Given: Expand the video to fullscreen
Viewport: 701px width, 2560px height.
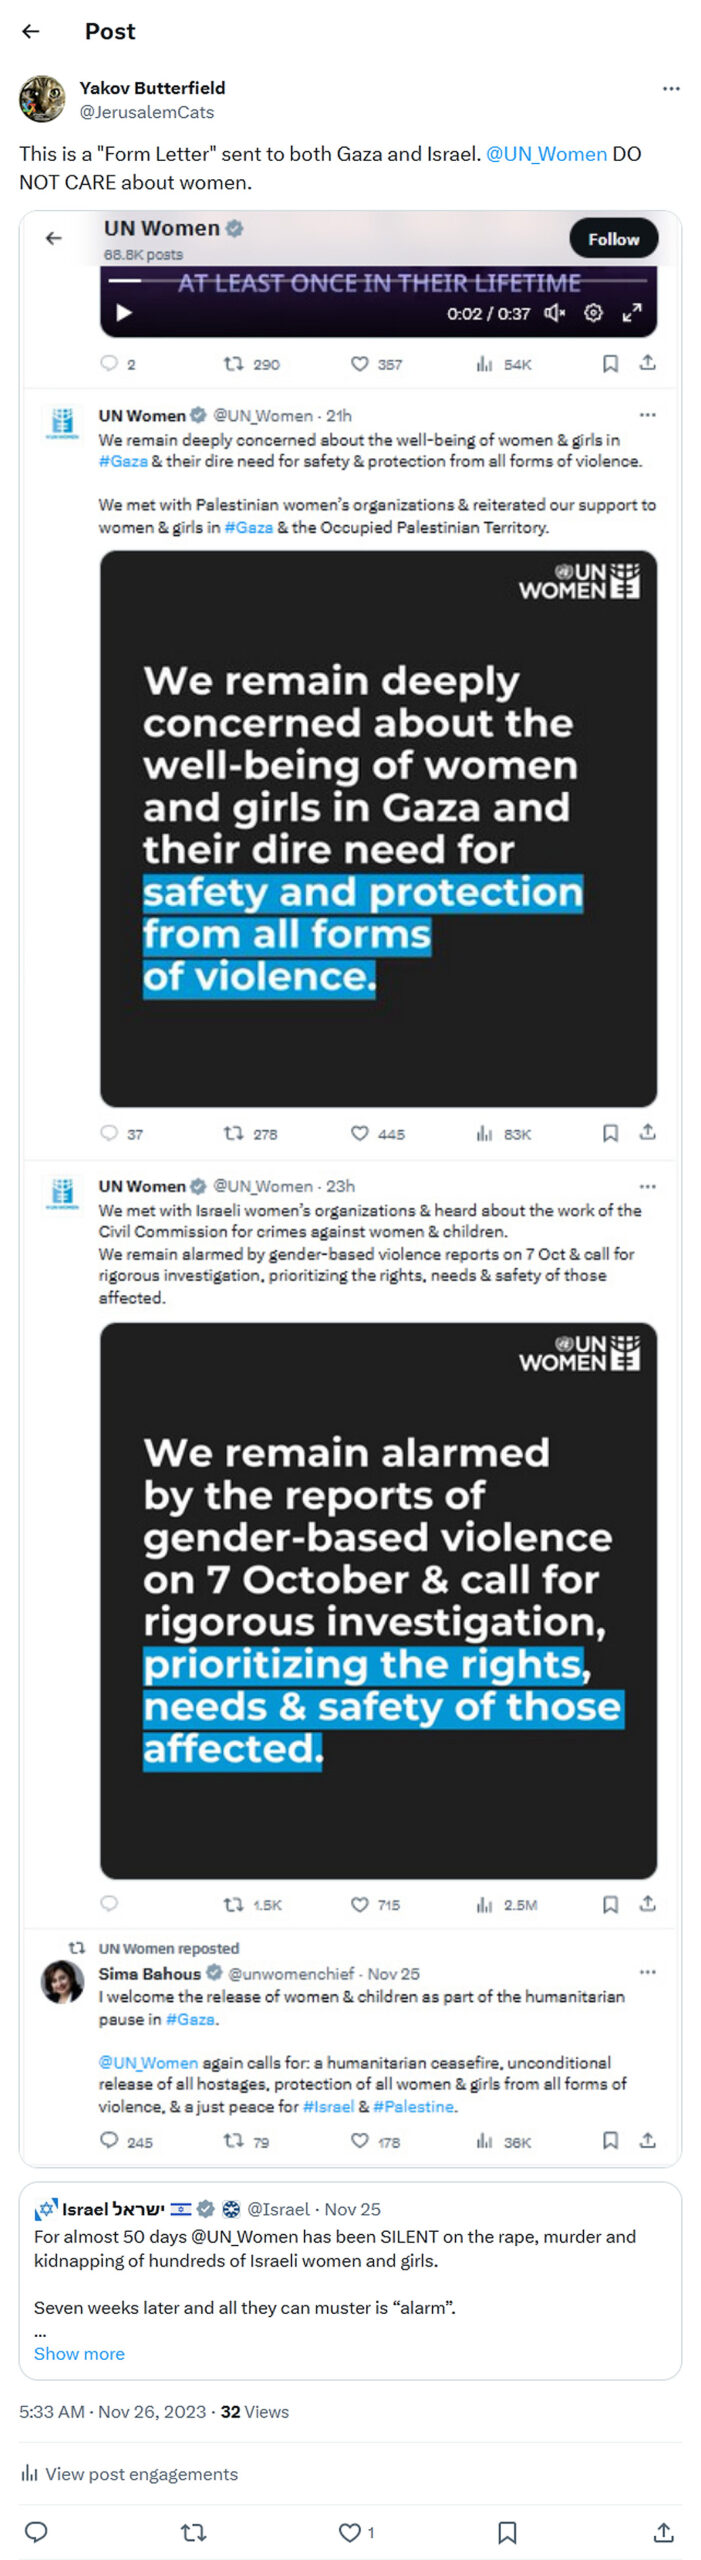Looking at the screenshot, I should (631, 313).
